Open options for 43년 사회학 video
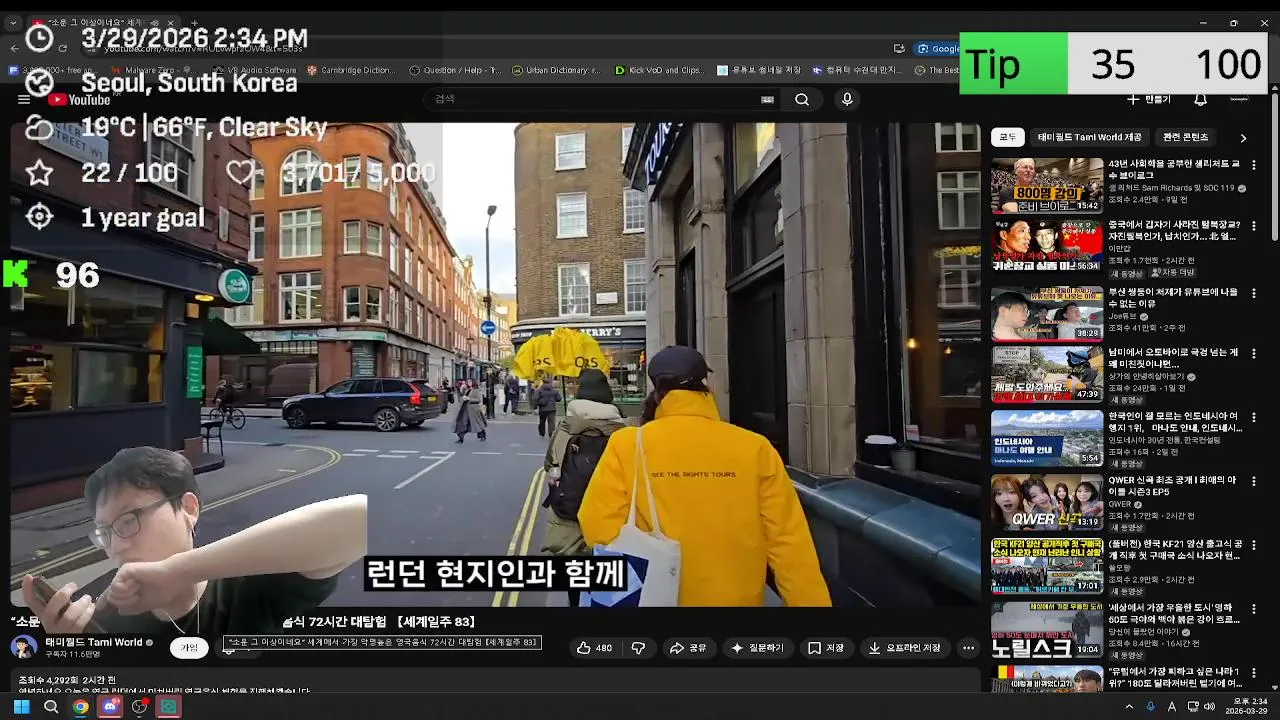1280x720 pixels. click(x=1254, y=165)
